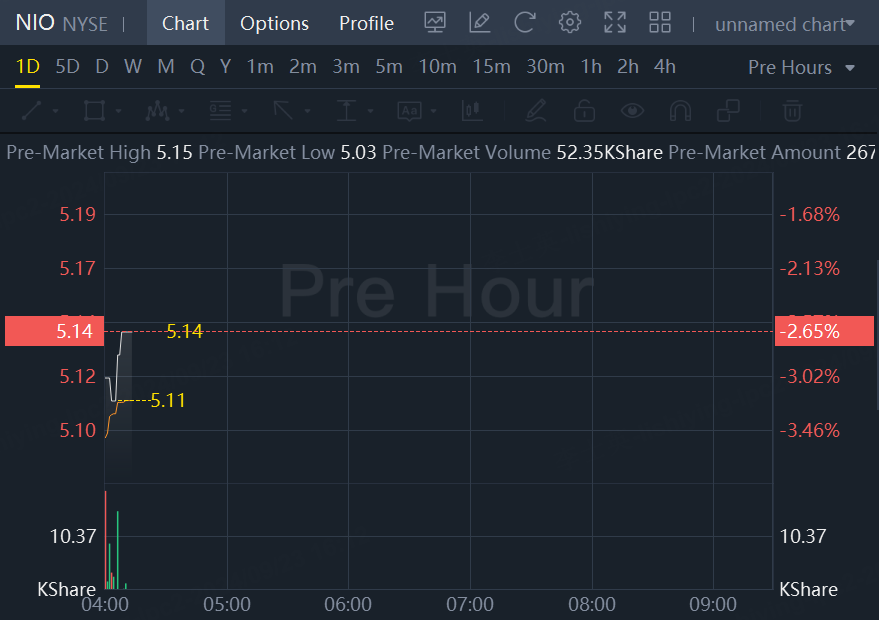Open chart settings gear icon

(x=570, y=22)
